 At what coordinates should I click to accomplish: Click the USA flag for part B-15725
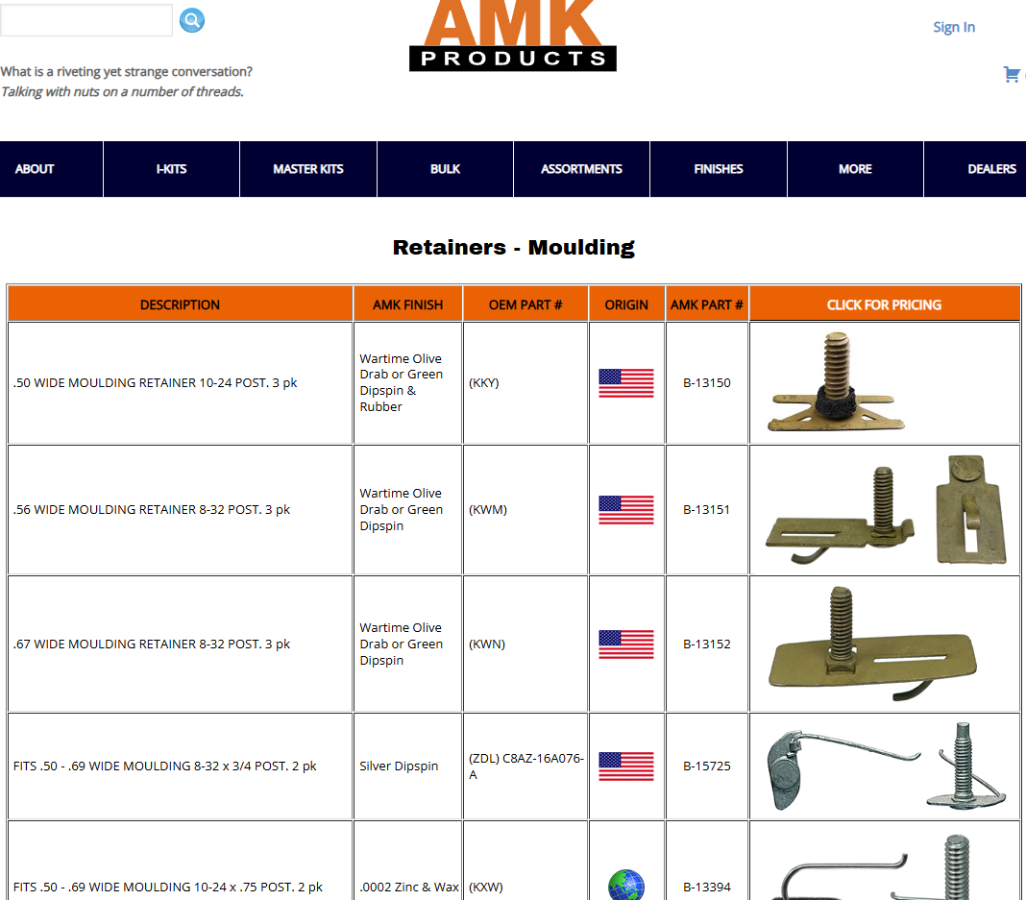tap(626, 766)
